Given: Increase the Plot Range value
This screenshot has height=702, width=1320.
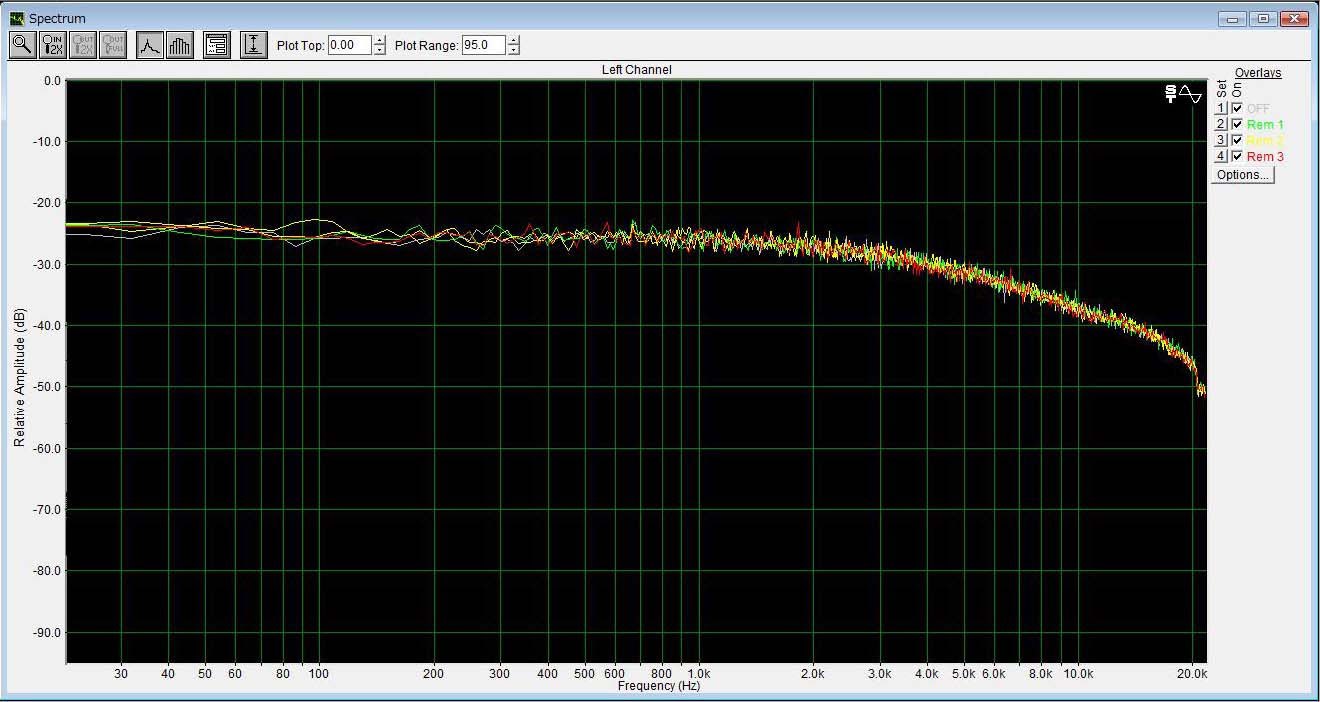Looking at the screenshot, I should [x=513, y=40].
